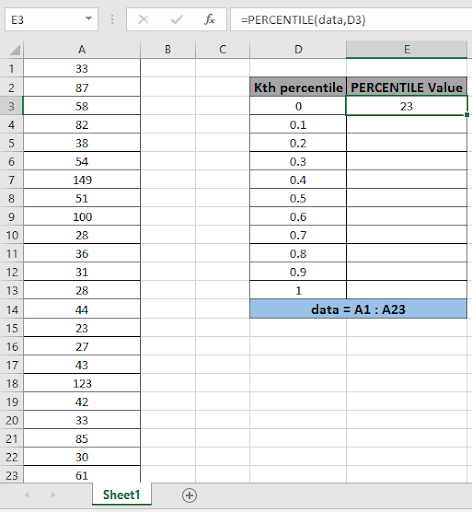Image resolution: width=472 pixels, height=512 pixels.
Task: Open the Insert Function fx dialog
Action: [x=209, y=19]
